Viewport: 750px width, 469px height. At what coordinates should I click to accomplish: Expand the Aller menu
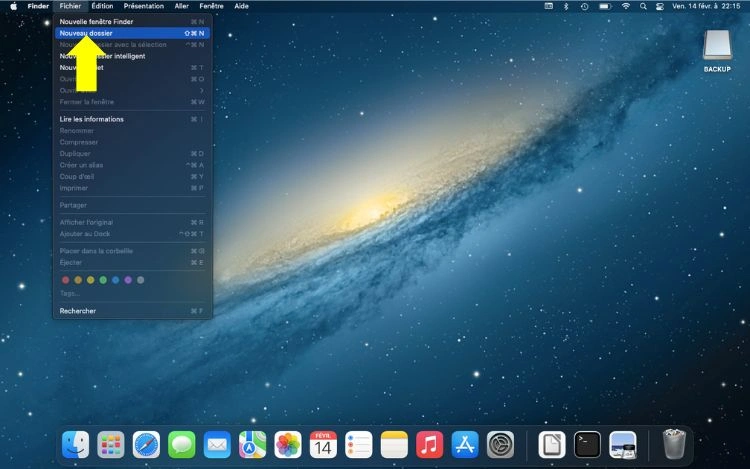tap(181, 6)
